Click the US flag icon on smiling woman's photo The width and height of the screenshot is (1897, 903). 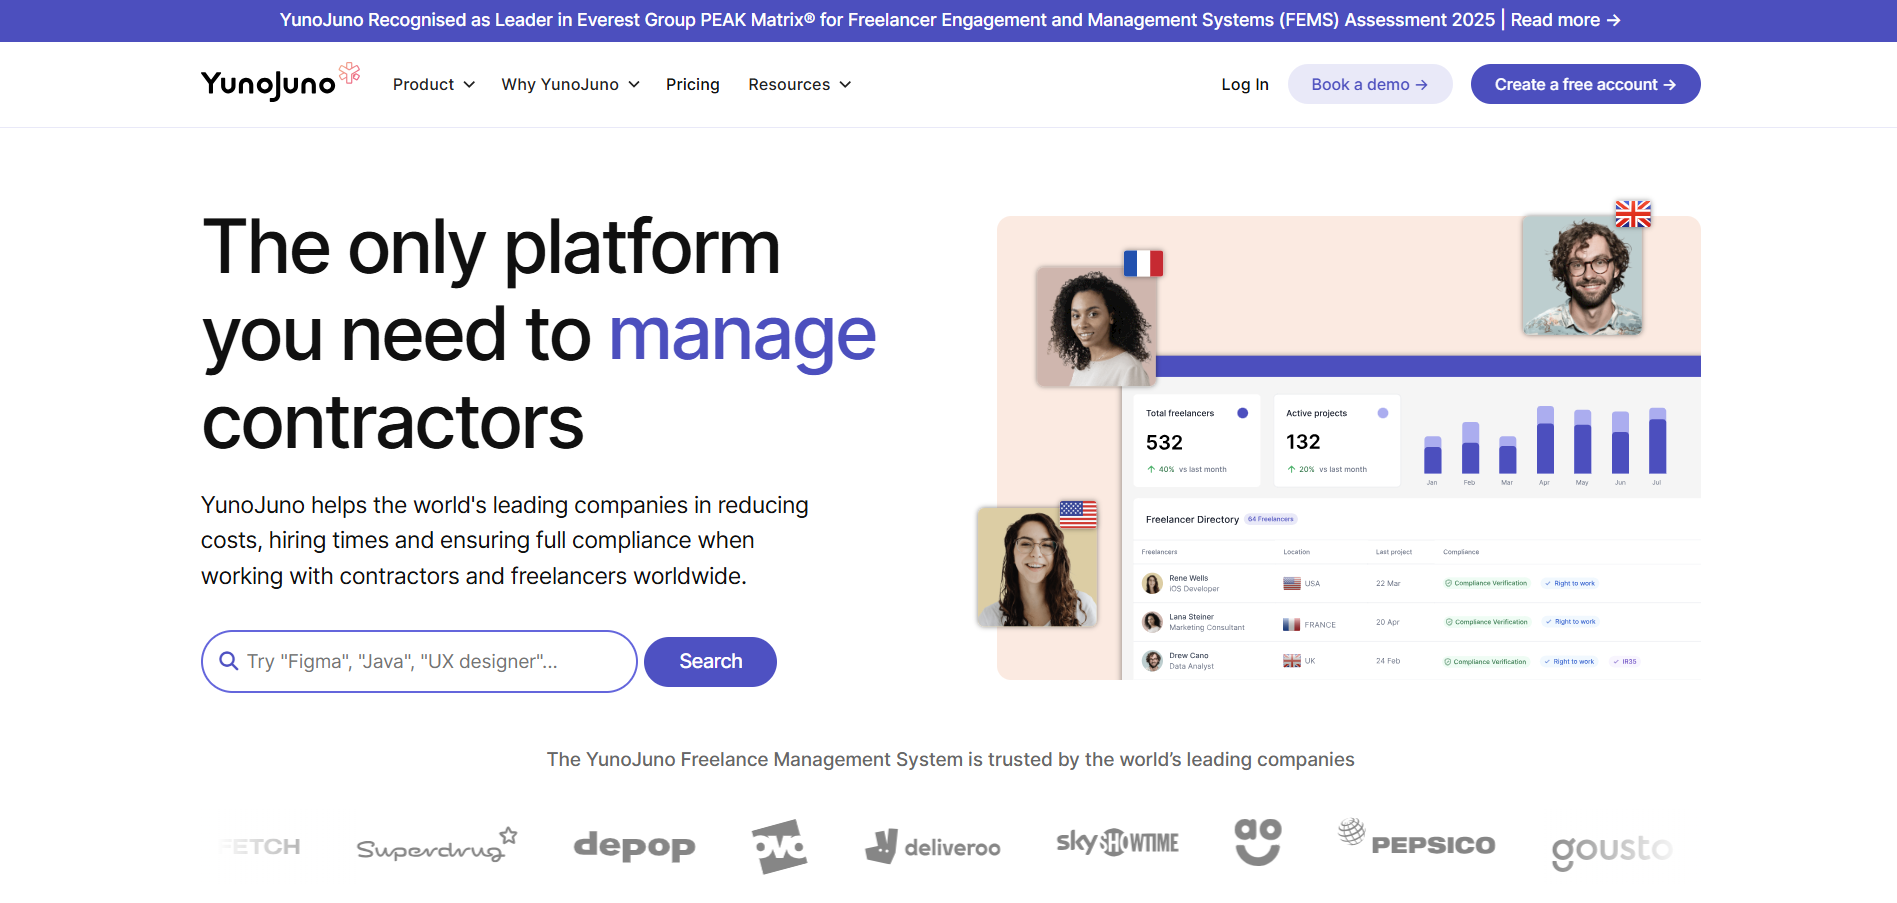[1078, 514]
